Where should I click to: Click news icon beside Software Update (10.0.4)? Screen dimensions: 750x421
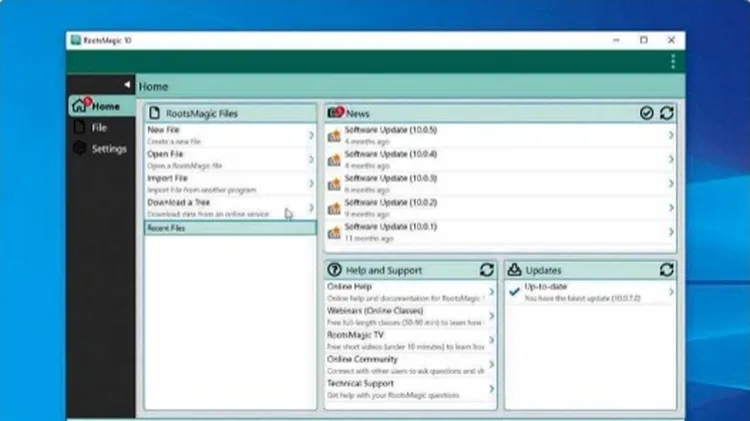pos(334,160)
